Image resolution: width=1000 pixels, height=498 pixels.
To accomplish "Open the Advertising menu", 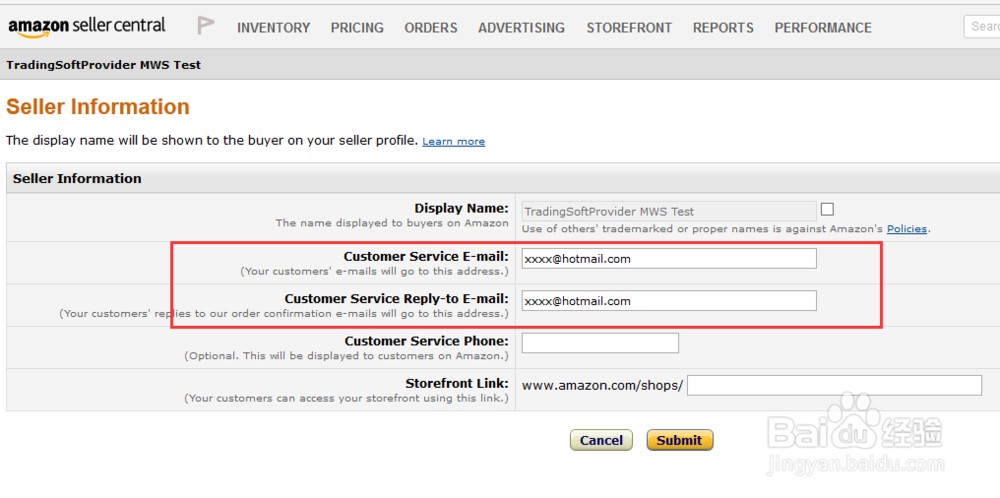I will [521, 28].
